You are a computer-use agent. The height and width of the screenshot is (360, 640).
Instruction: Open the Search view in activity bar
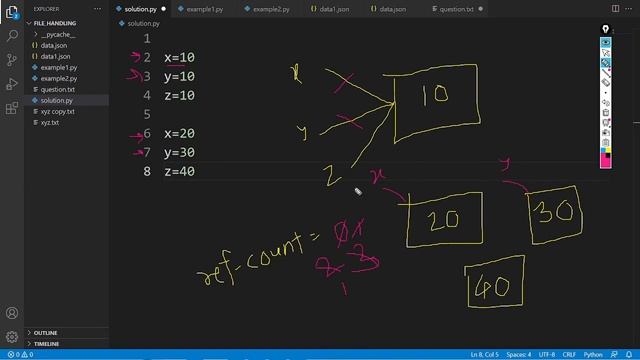tap(12, 36)
